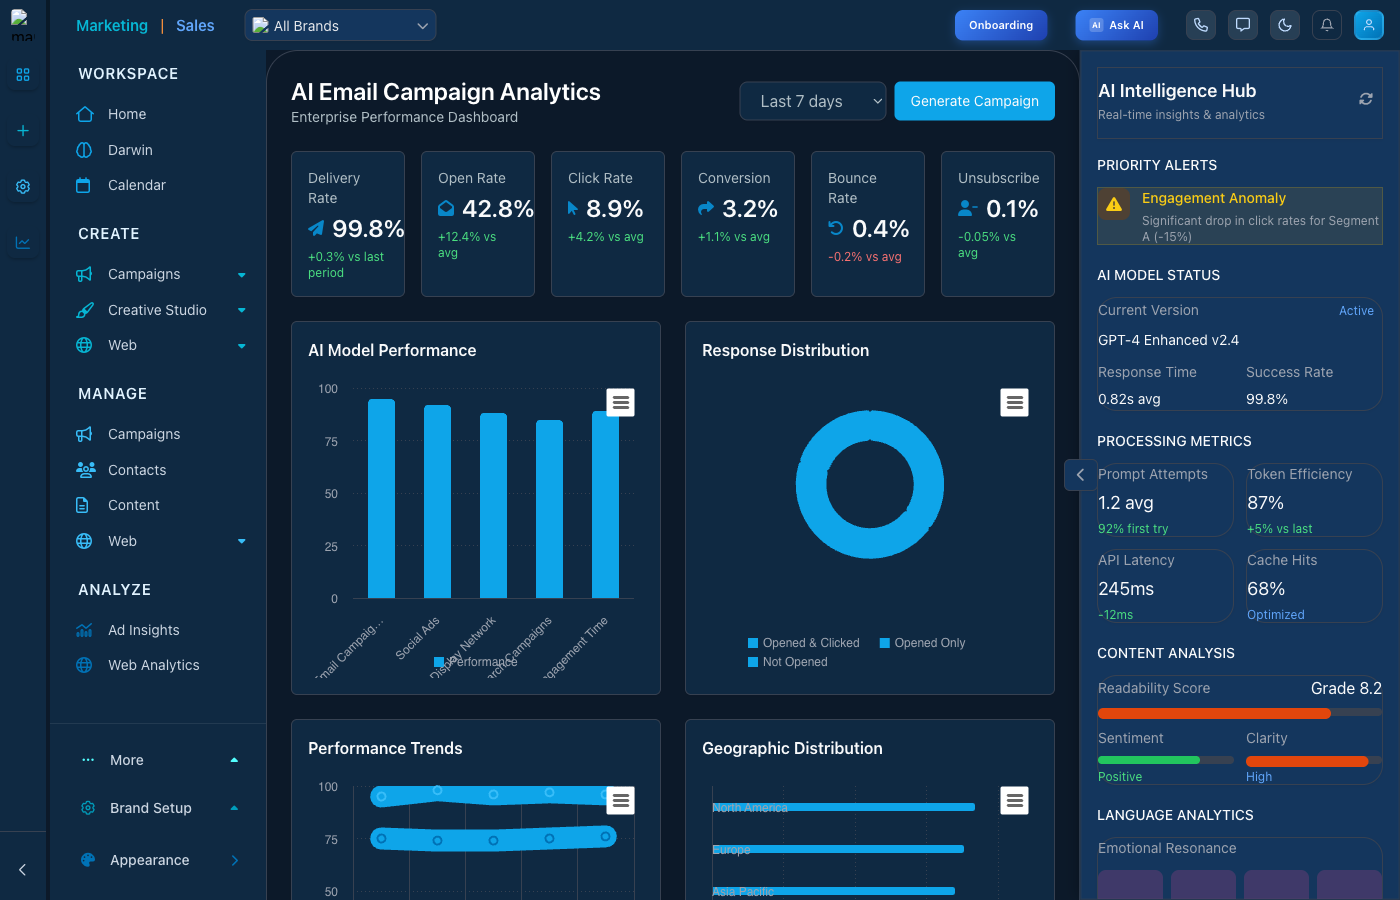Open the chart icon in left rail

(23, 243)
